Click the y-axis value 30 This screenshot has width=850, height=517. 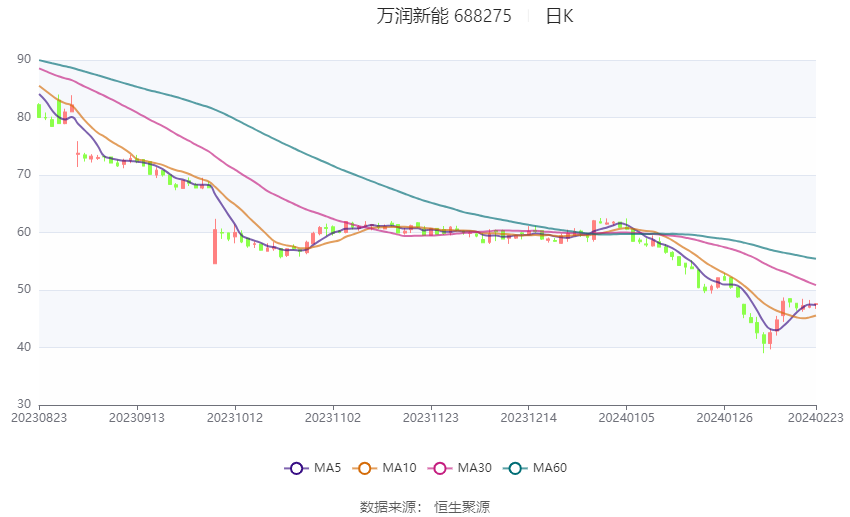point(24,404)
